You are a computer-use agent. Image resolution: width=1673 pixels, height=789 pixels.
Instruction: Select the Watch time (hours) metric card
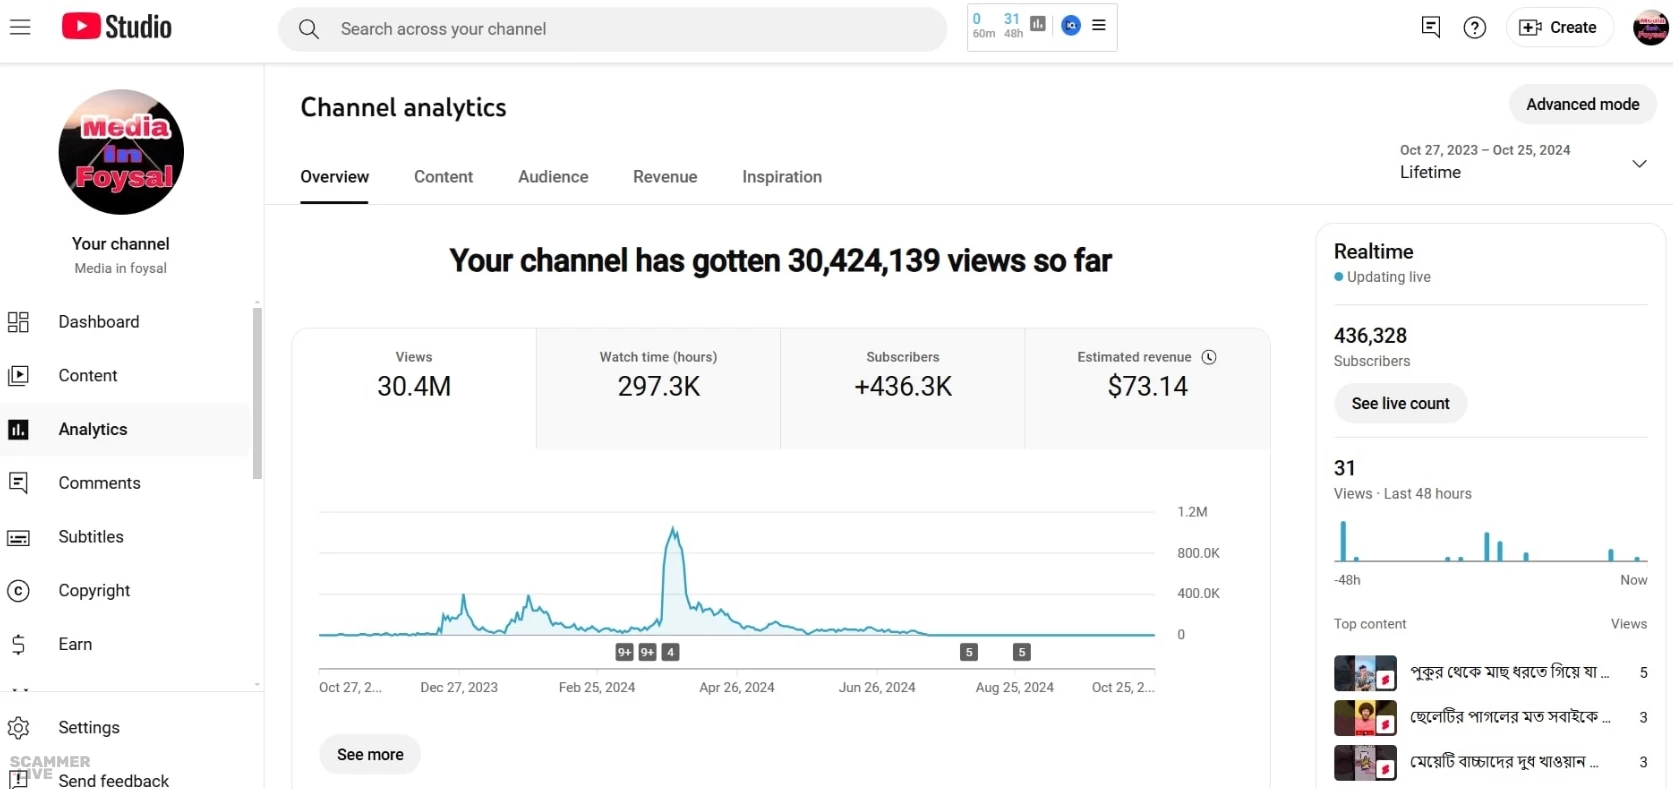658,388
